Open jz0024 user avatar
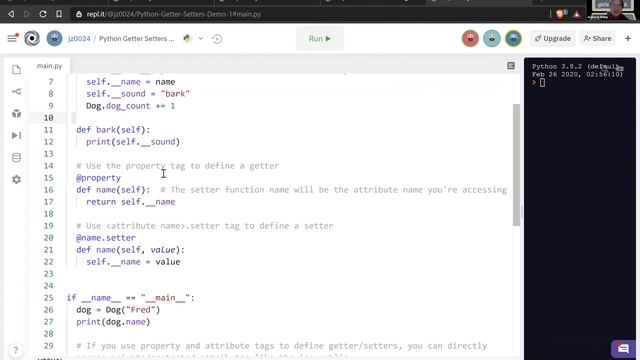The image size is (640, 360). pyautogui.click(x=54, y=38)
